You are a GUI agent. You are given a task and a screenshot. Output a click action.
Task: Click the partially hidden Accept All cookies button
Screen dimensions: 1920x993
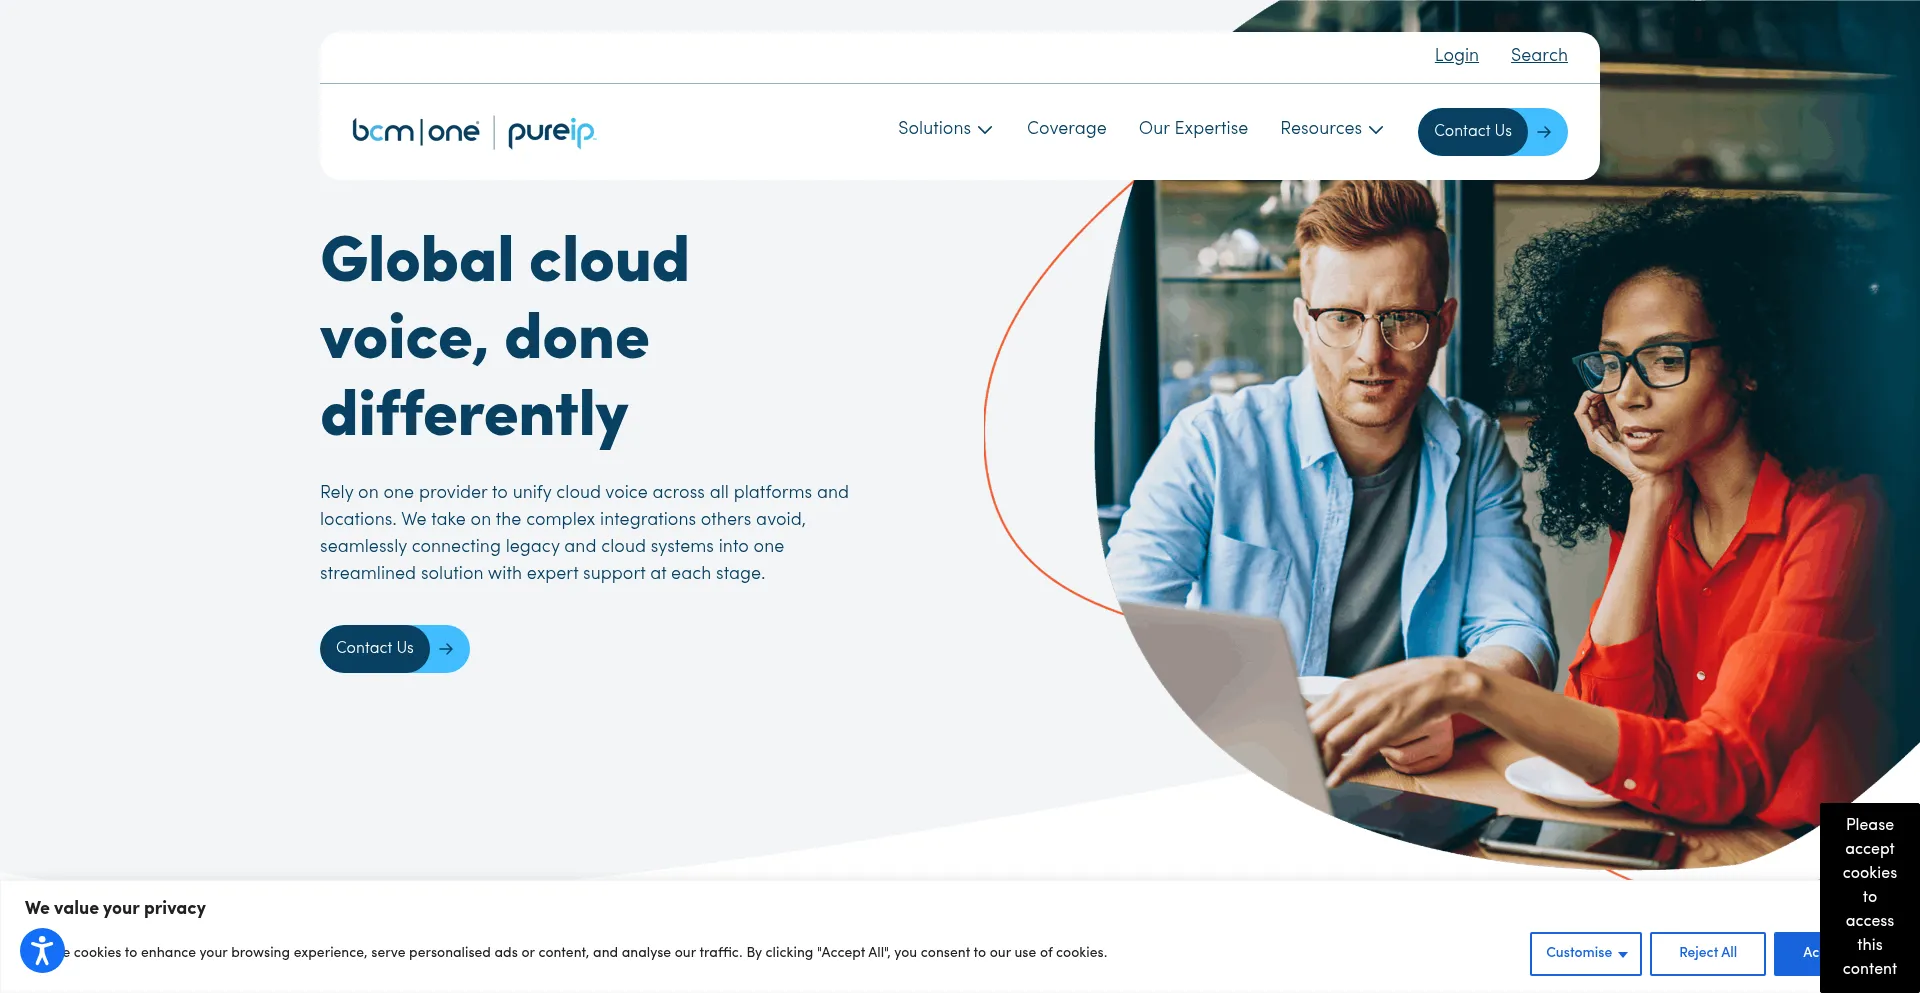pyautogui.click(x=1798, y=953)
